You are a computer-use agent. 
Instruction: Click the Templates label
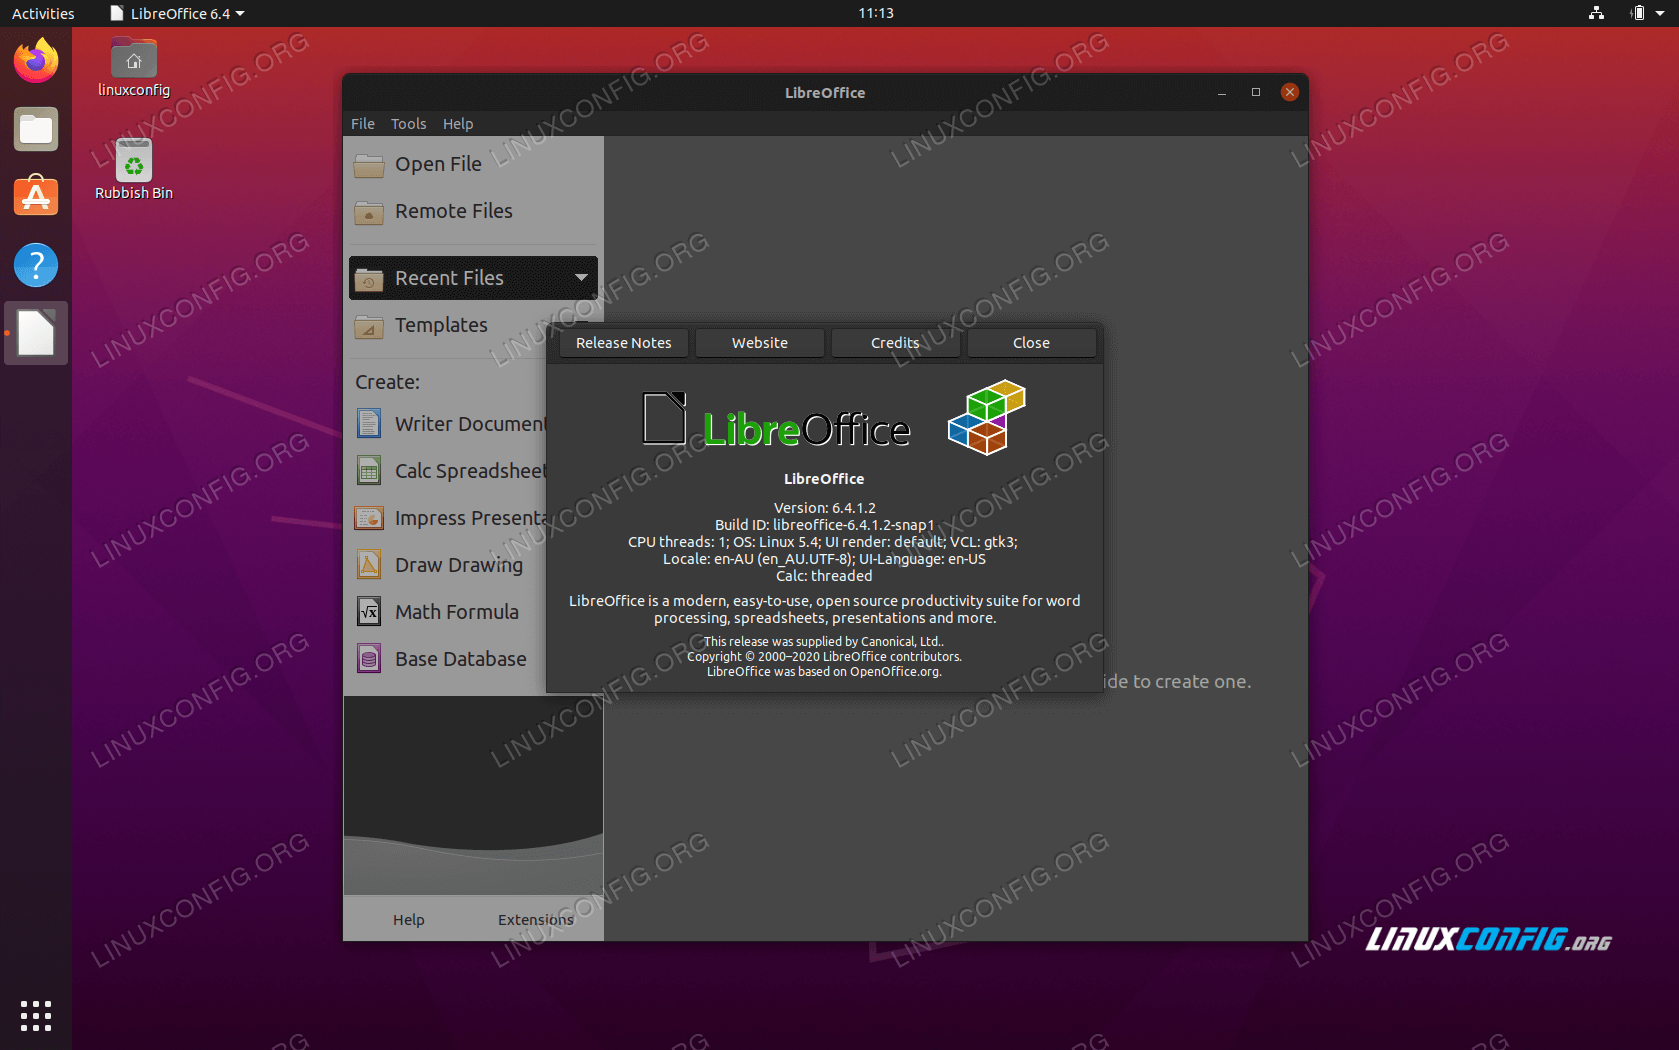coord(441,325)
